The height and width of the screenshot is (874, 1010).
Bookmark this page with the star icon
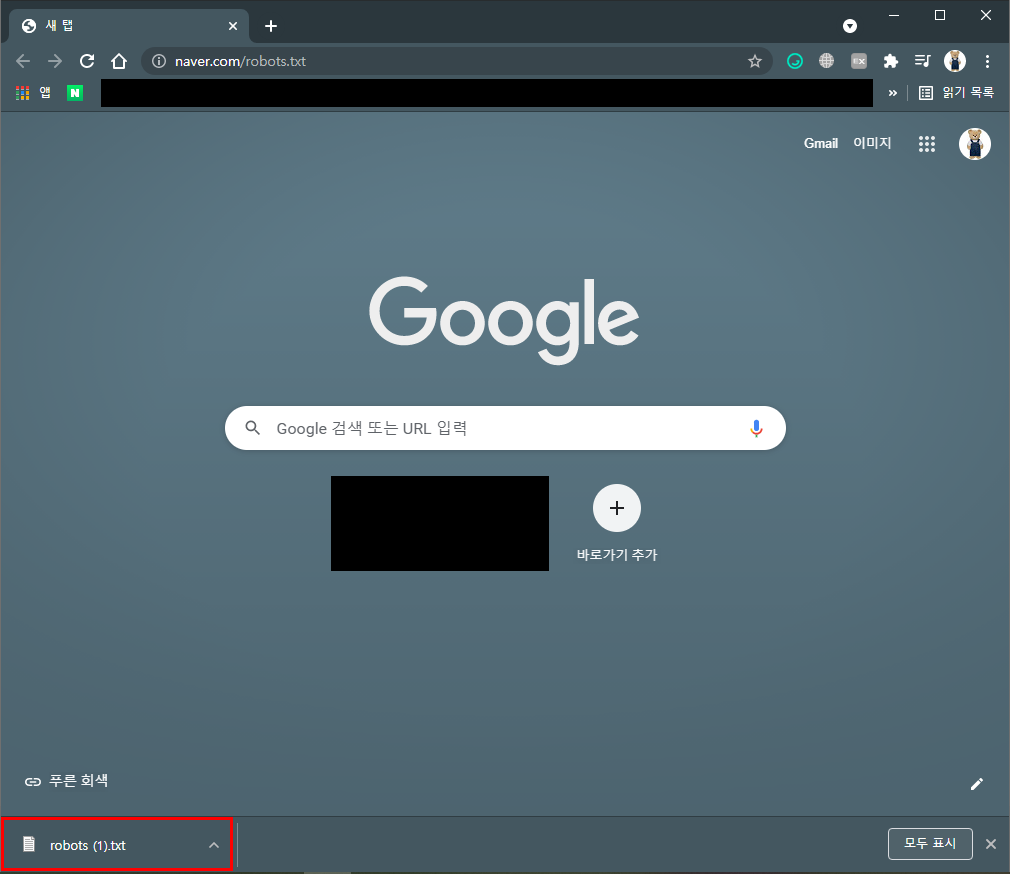755,61
